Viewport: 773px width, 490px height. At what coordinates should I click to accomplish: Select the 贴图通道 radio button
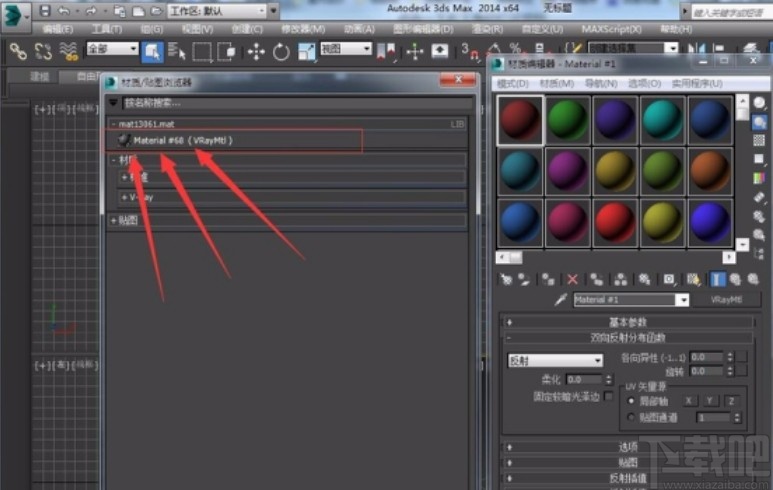[x=631, y=417]
